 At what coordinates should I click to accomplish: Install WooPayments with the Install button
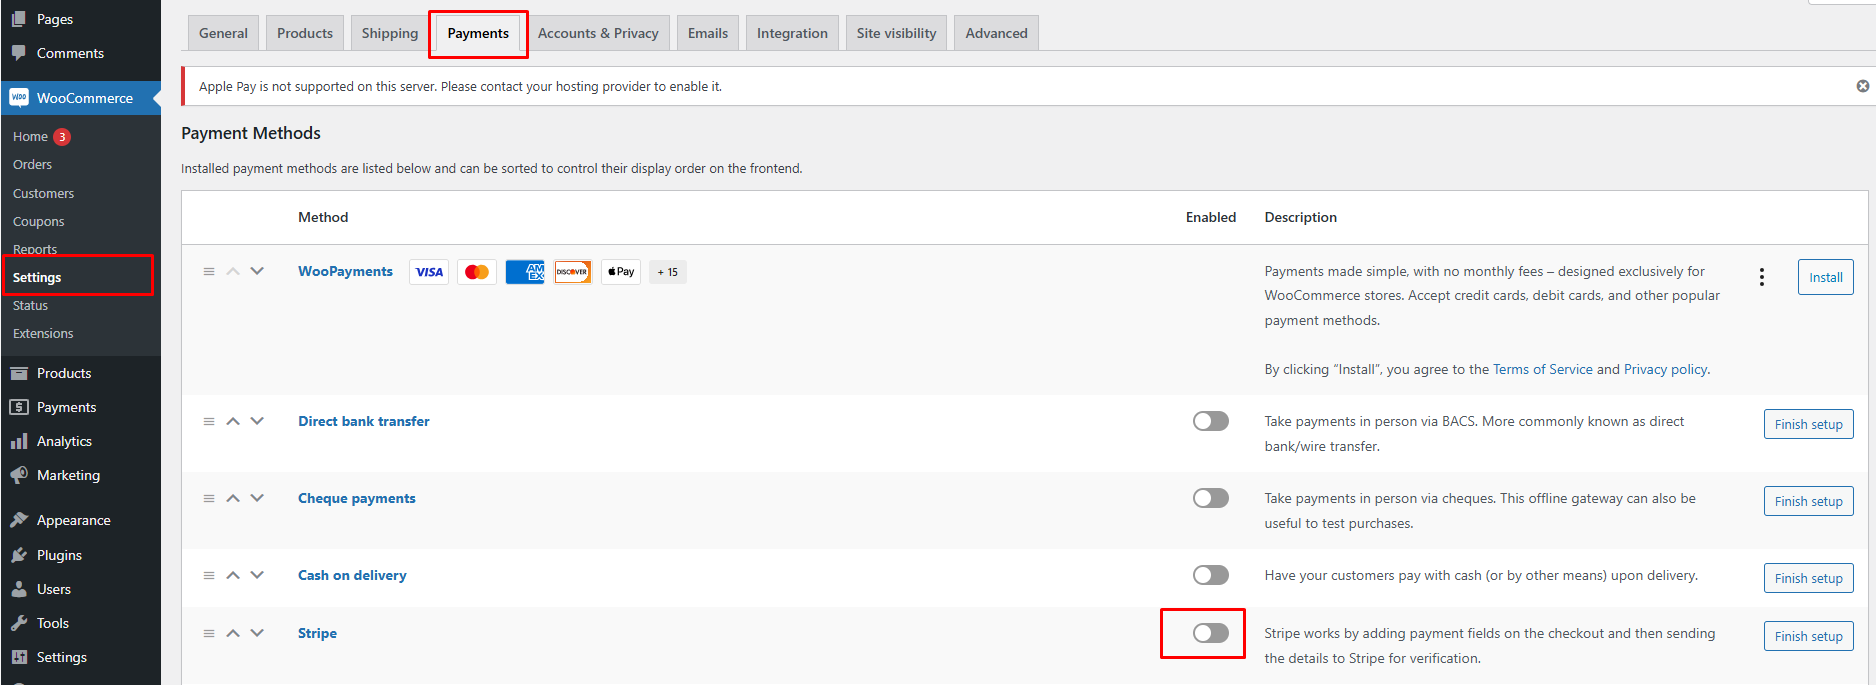[1825, 277]
